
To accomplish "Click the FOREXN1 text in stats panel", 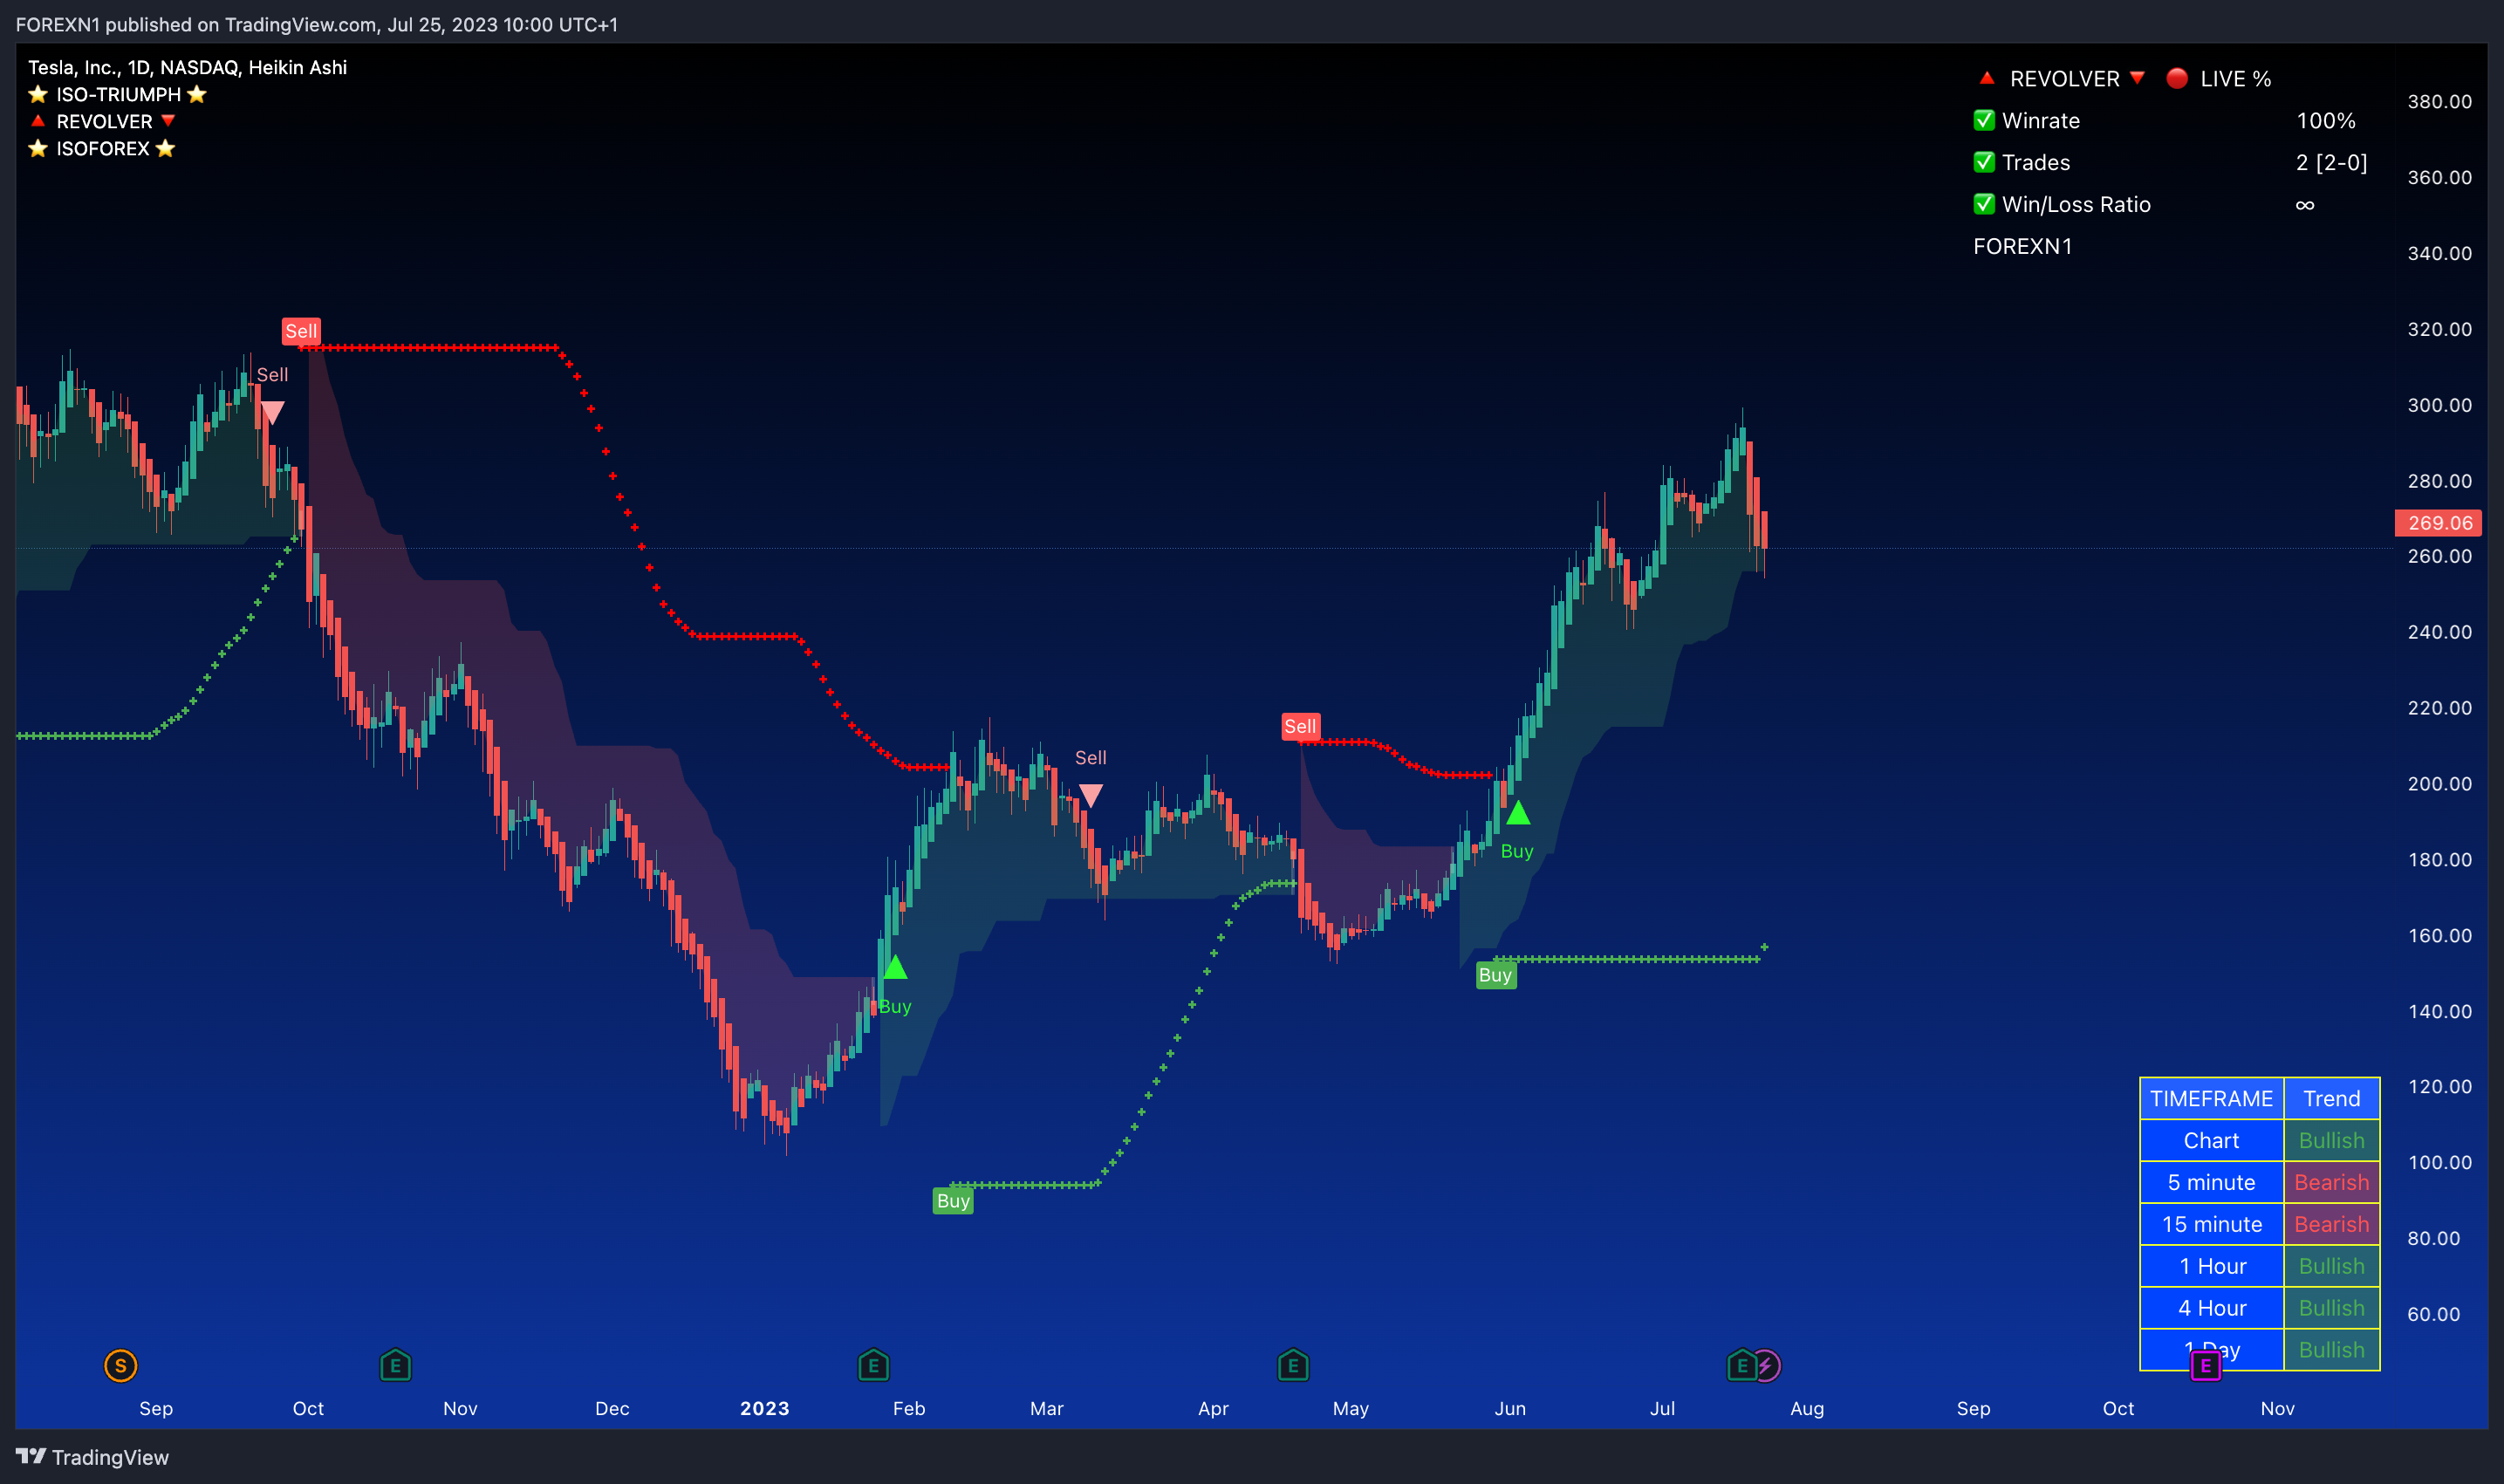I will (x=2022, y=246).
